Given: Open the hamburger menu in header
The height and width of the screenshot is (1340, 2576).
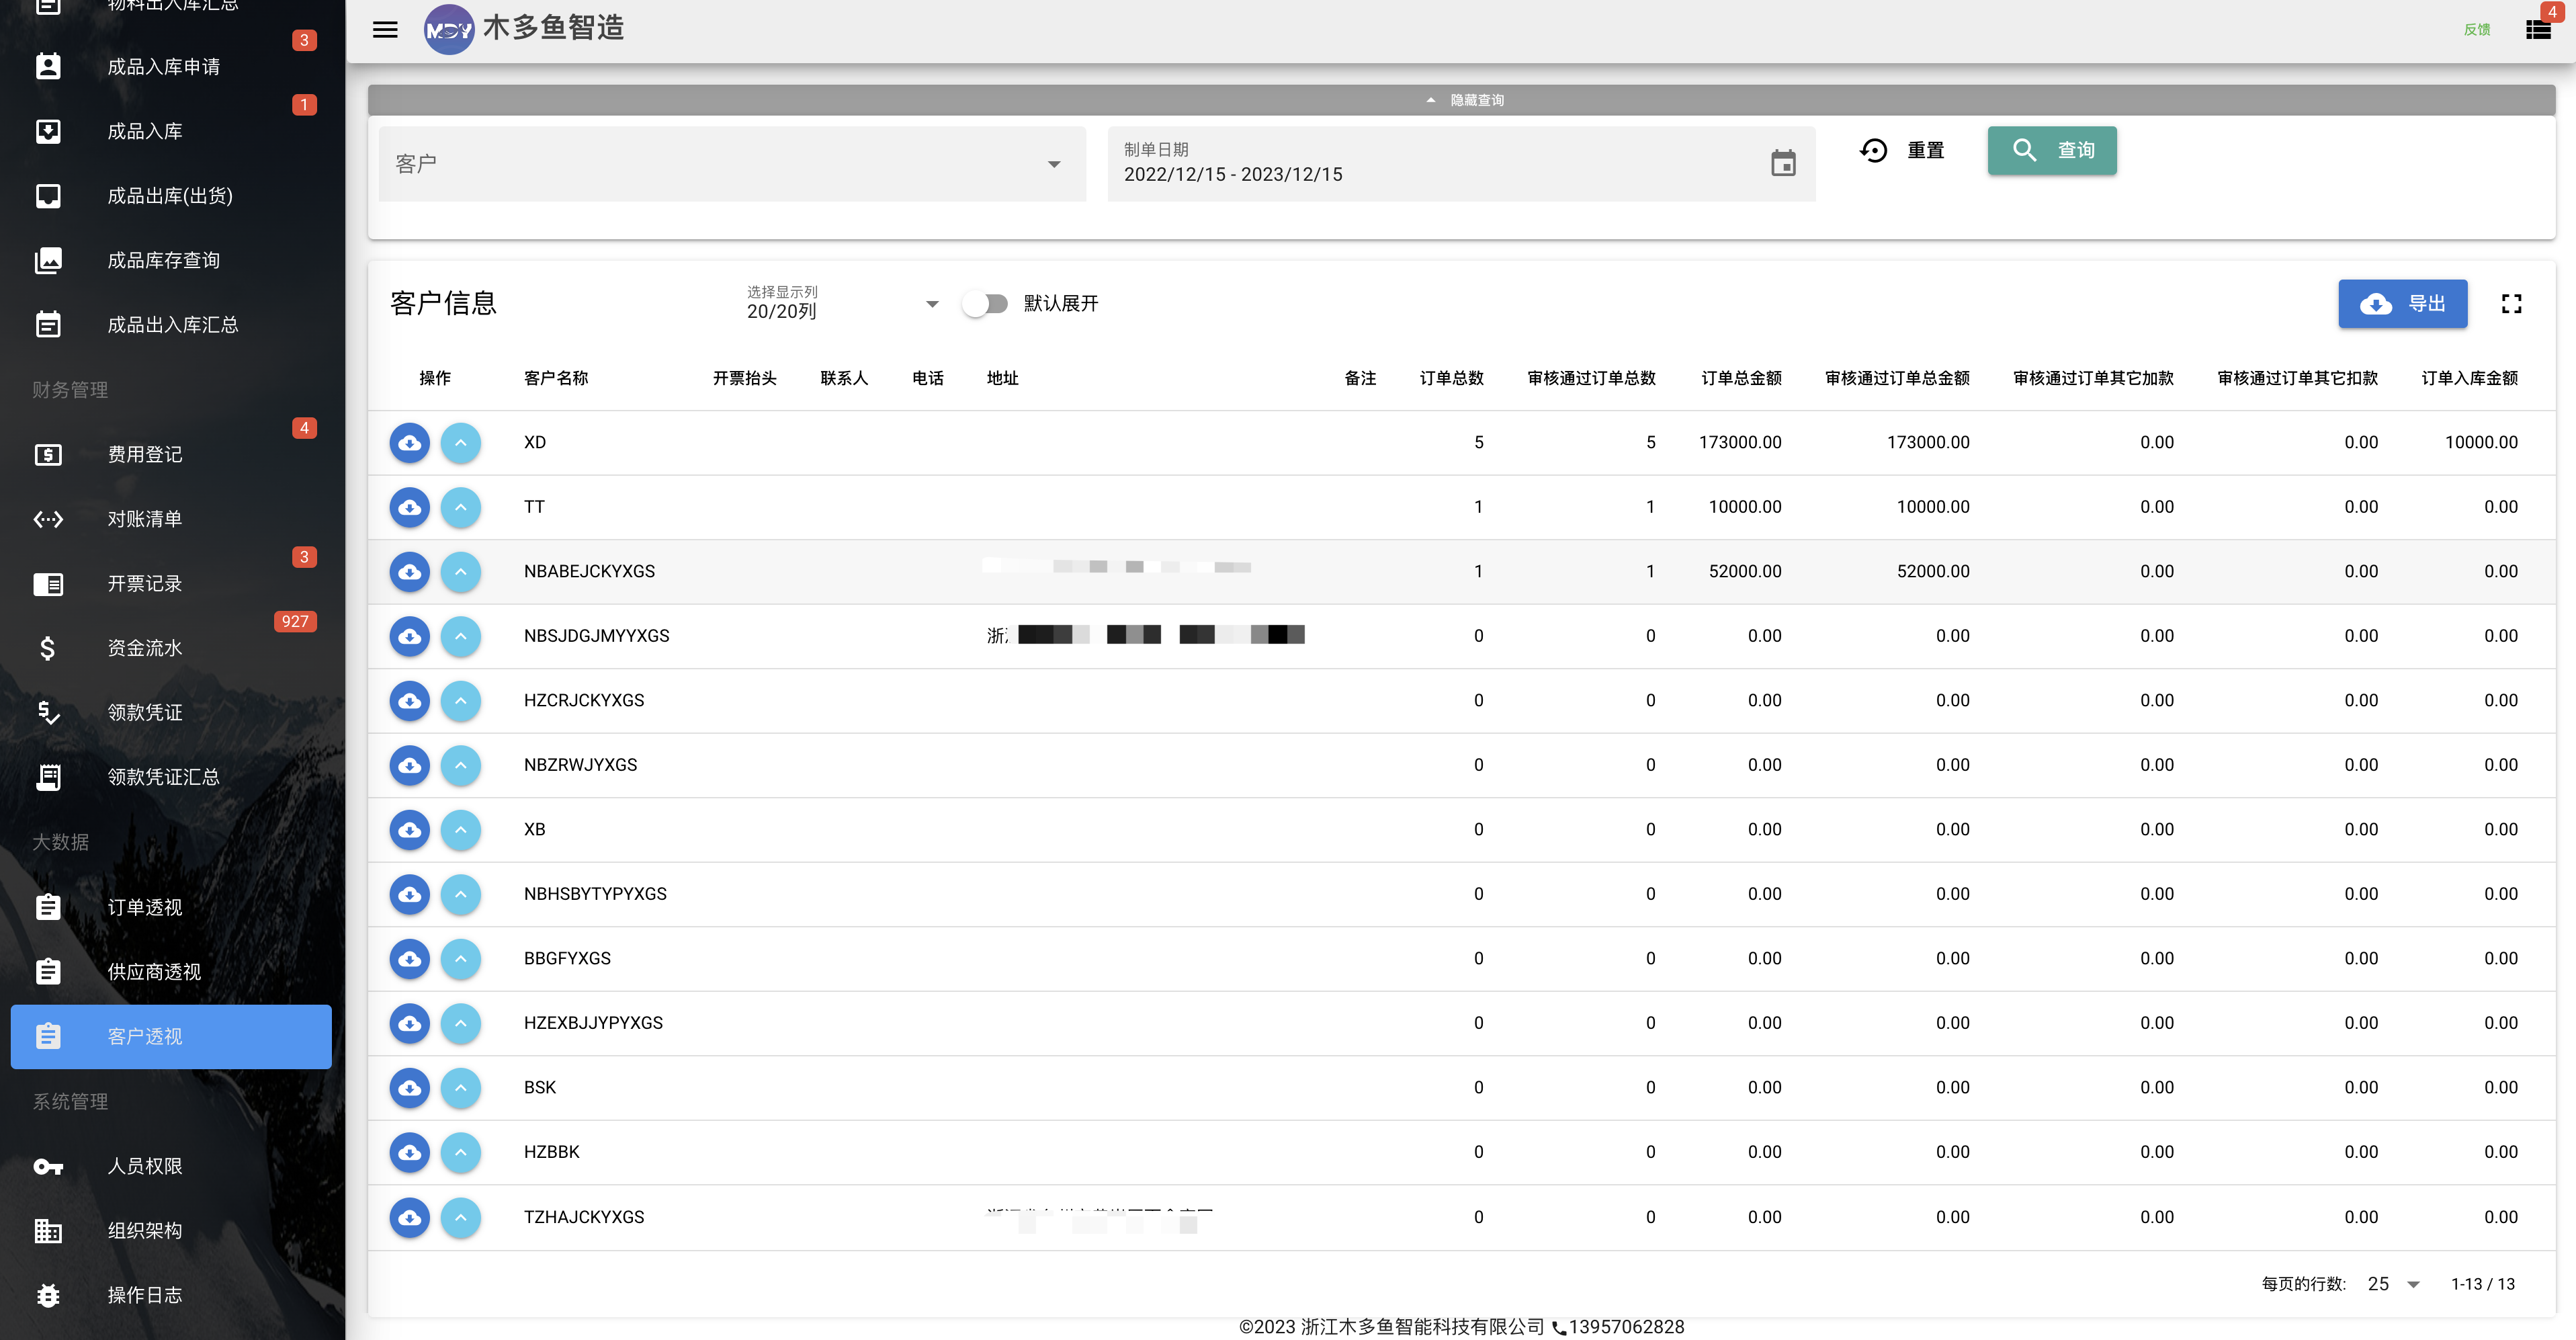Looking at the screenshot, I should [385, 29].
